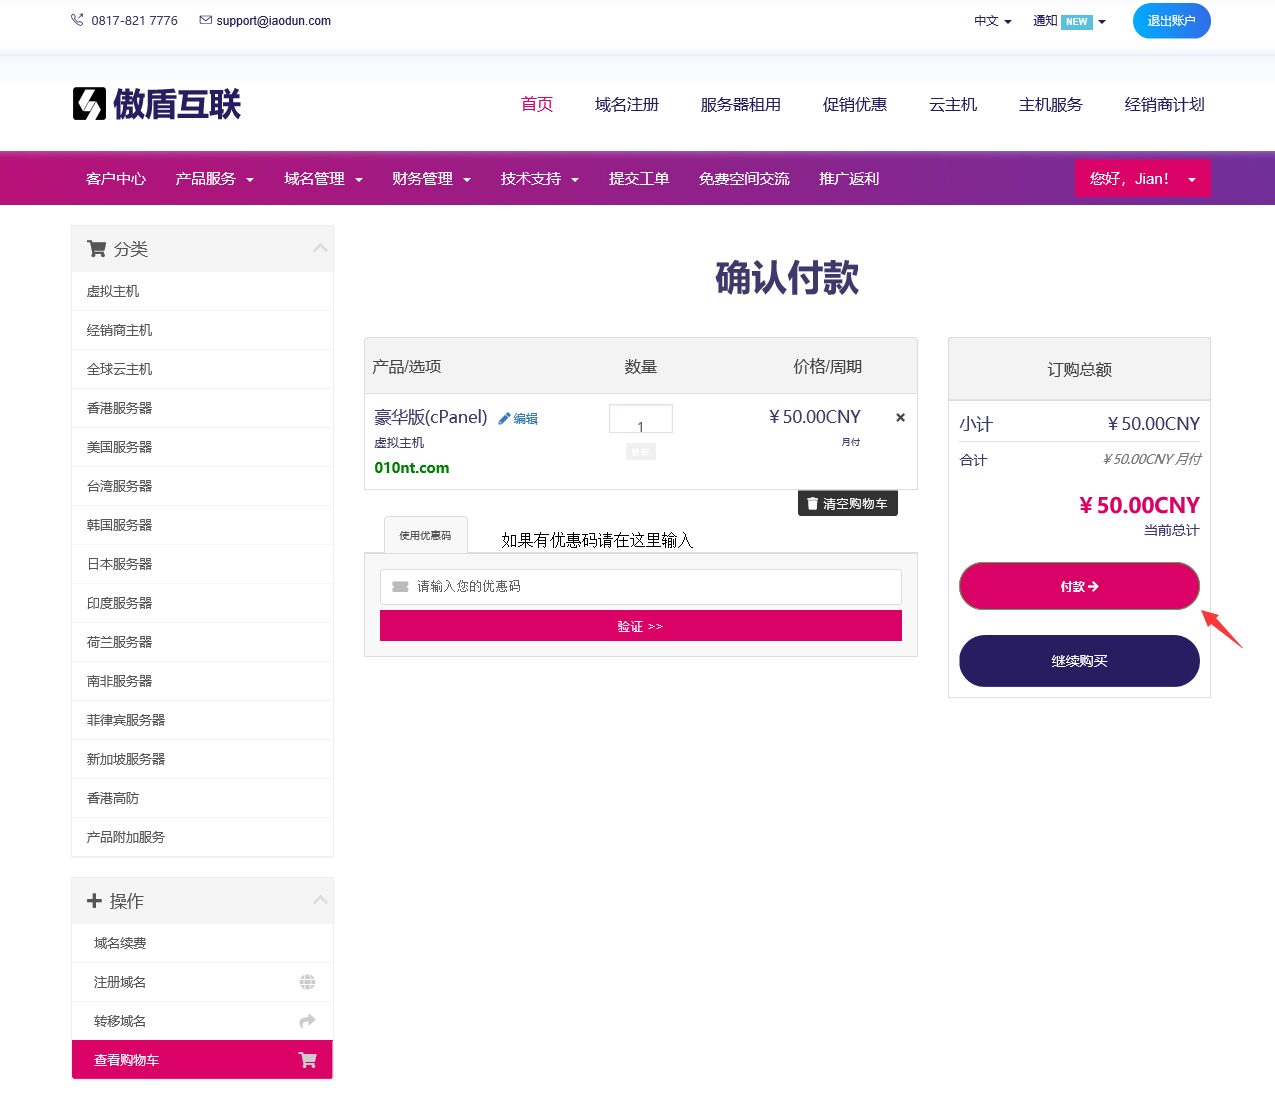The width and height of the screenshot is (1275, 1119).
Task: Click the share arrow beside 转移域名
Action: pyautogui.click(x=307, y=1021)
